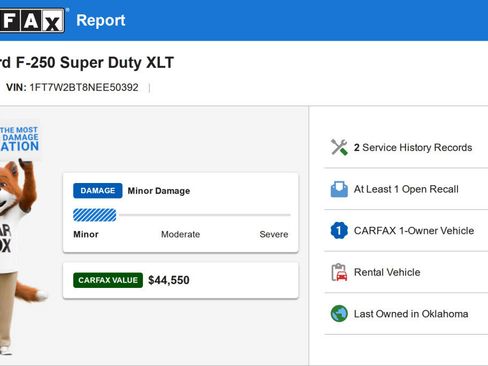Click the open recall envelope icon

click(339, 189)
